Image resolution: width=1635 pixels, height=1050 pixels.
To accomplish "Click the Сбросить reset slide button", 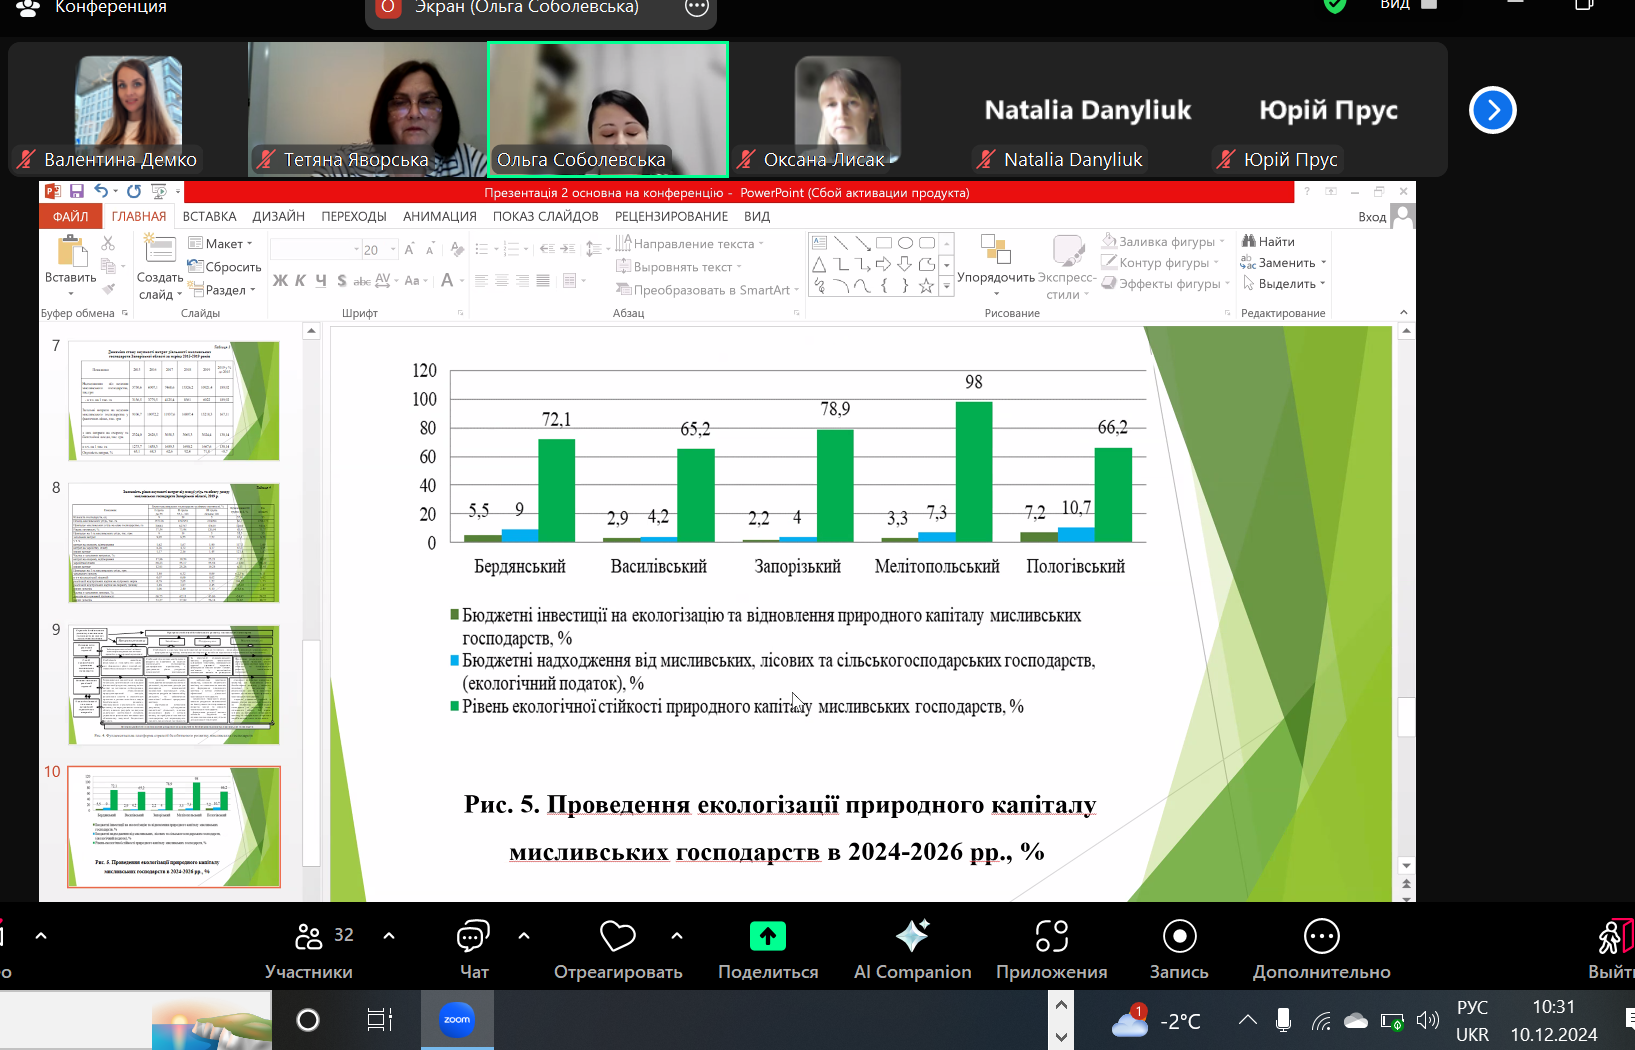I will tap(225, 267).
